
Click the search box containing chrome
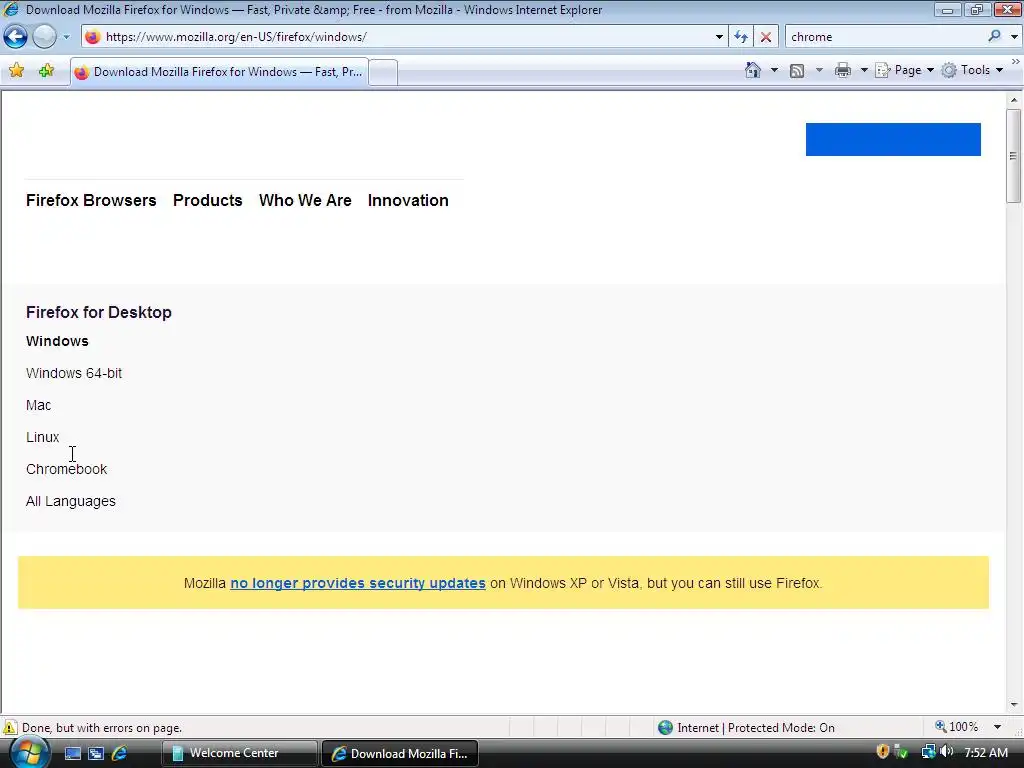point(886,37)
